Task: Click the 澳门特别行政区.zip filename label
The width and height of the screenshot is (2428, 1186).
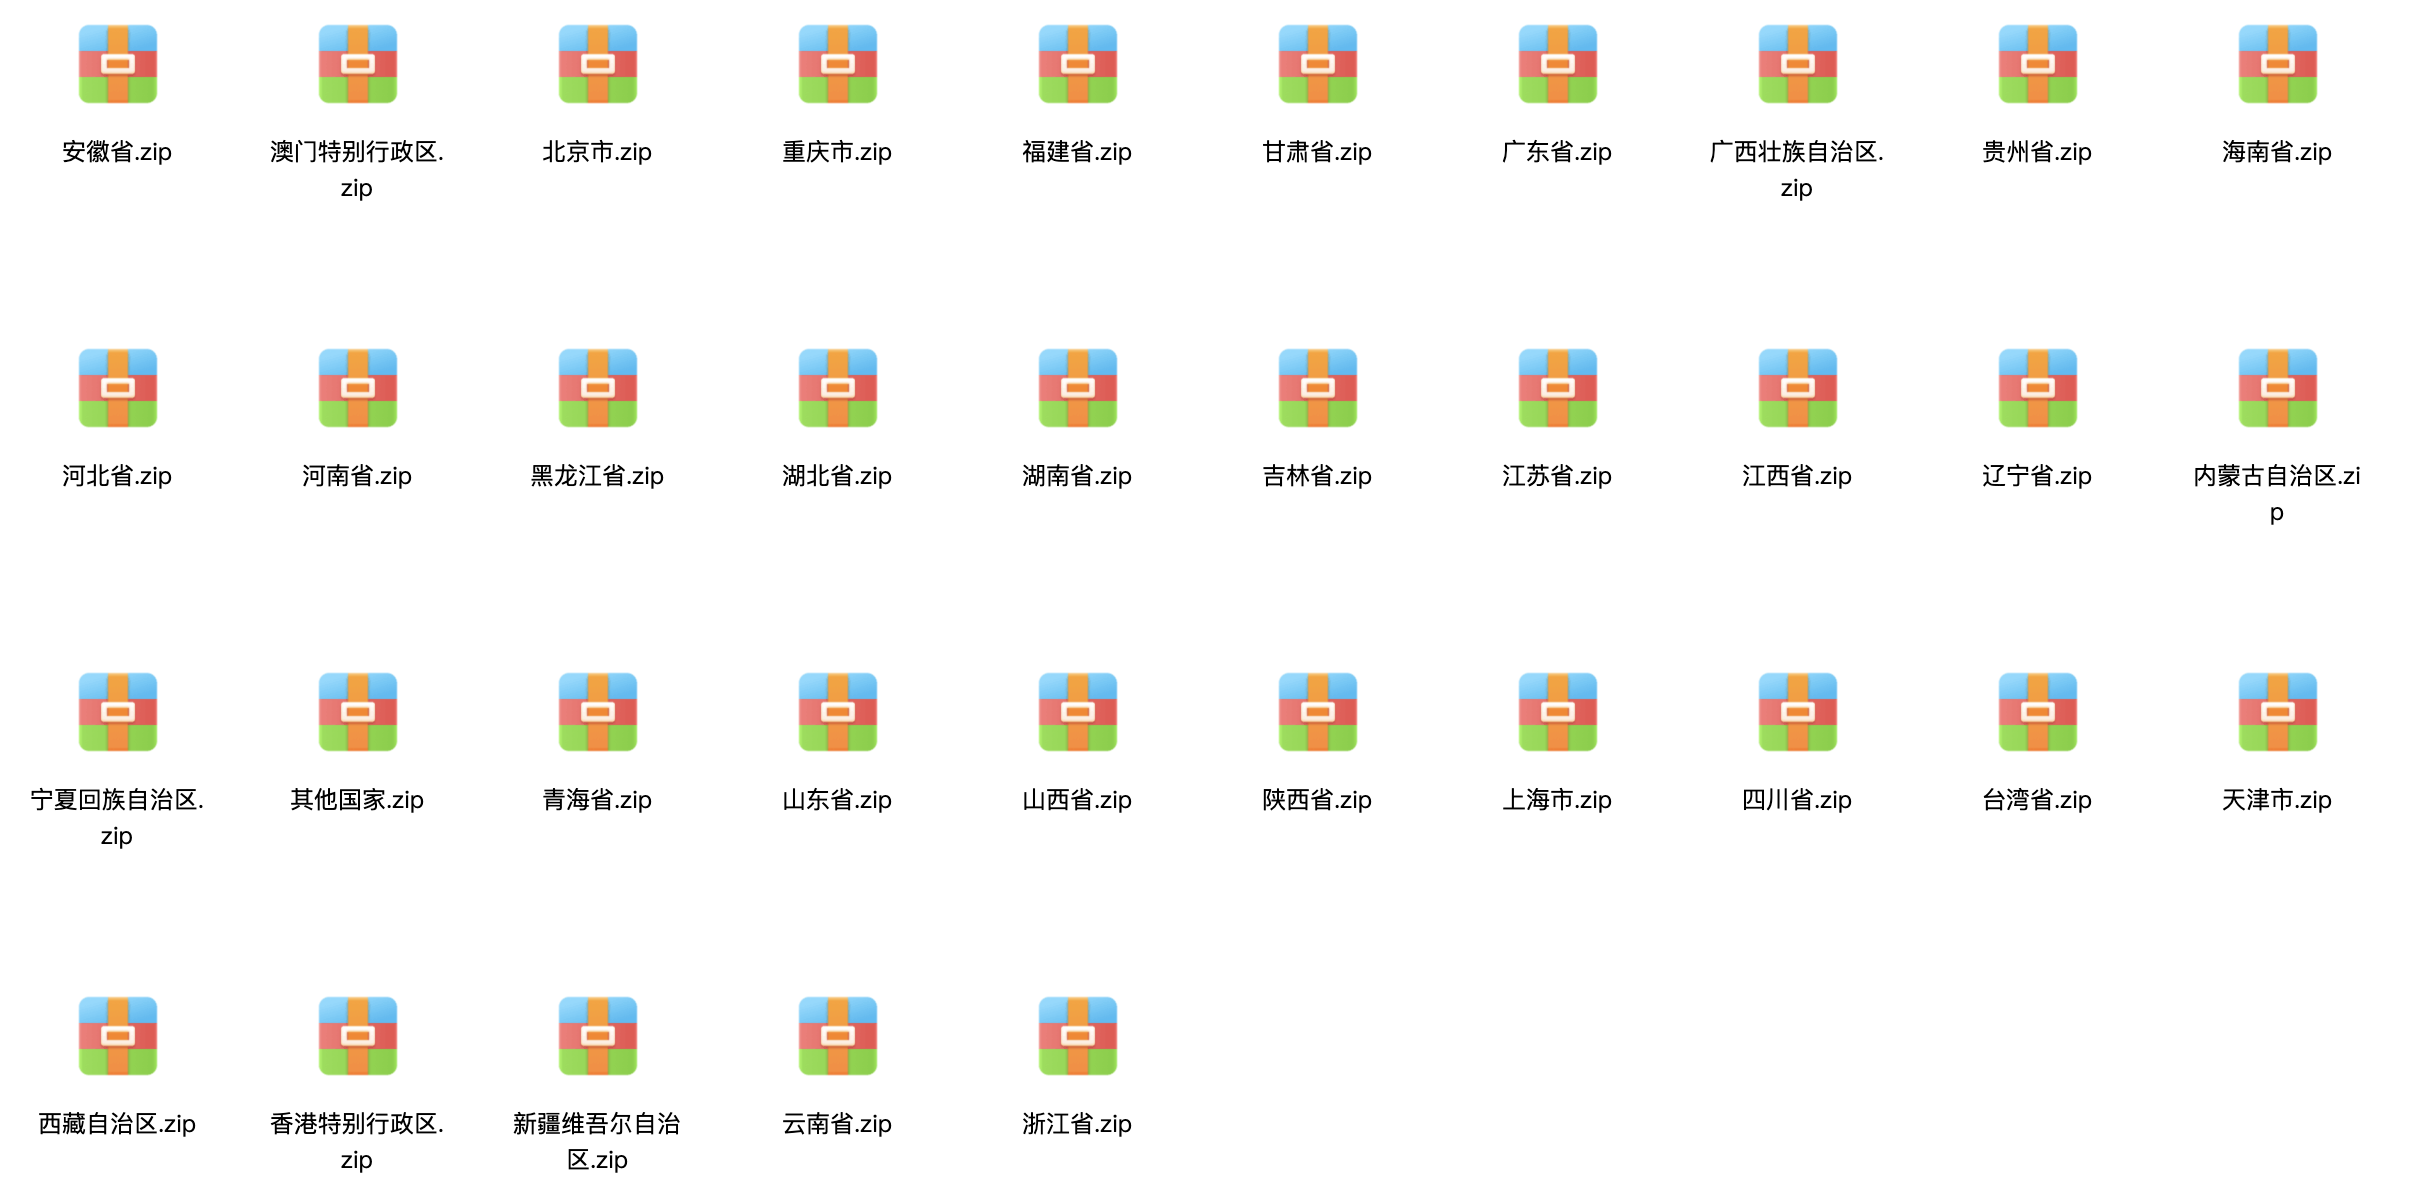Action: tap(357, 169)
